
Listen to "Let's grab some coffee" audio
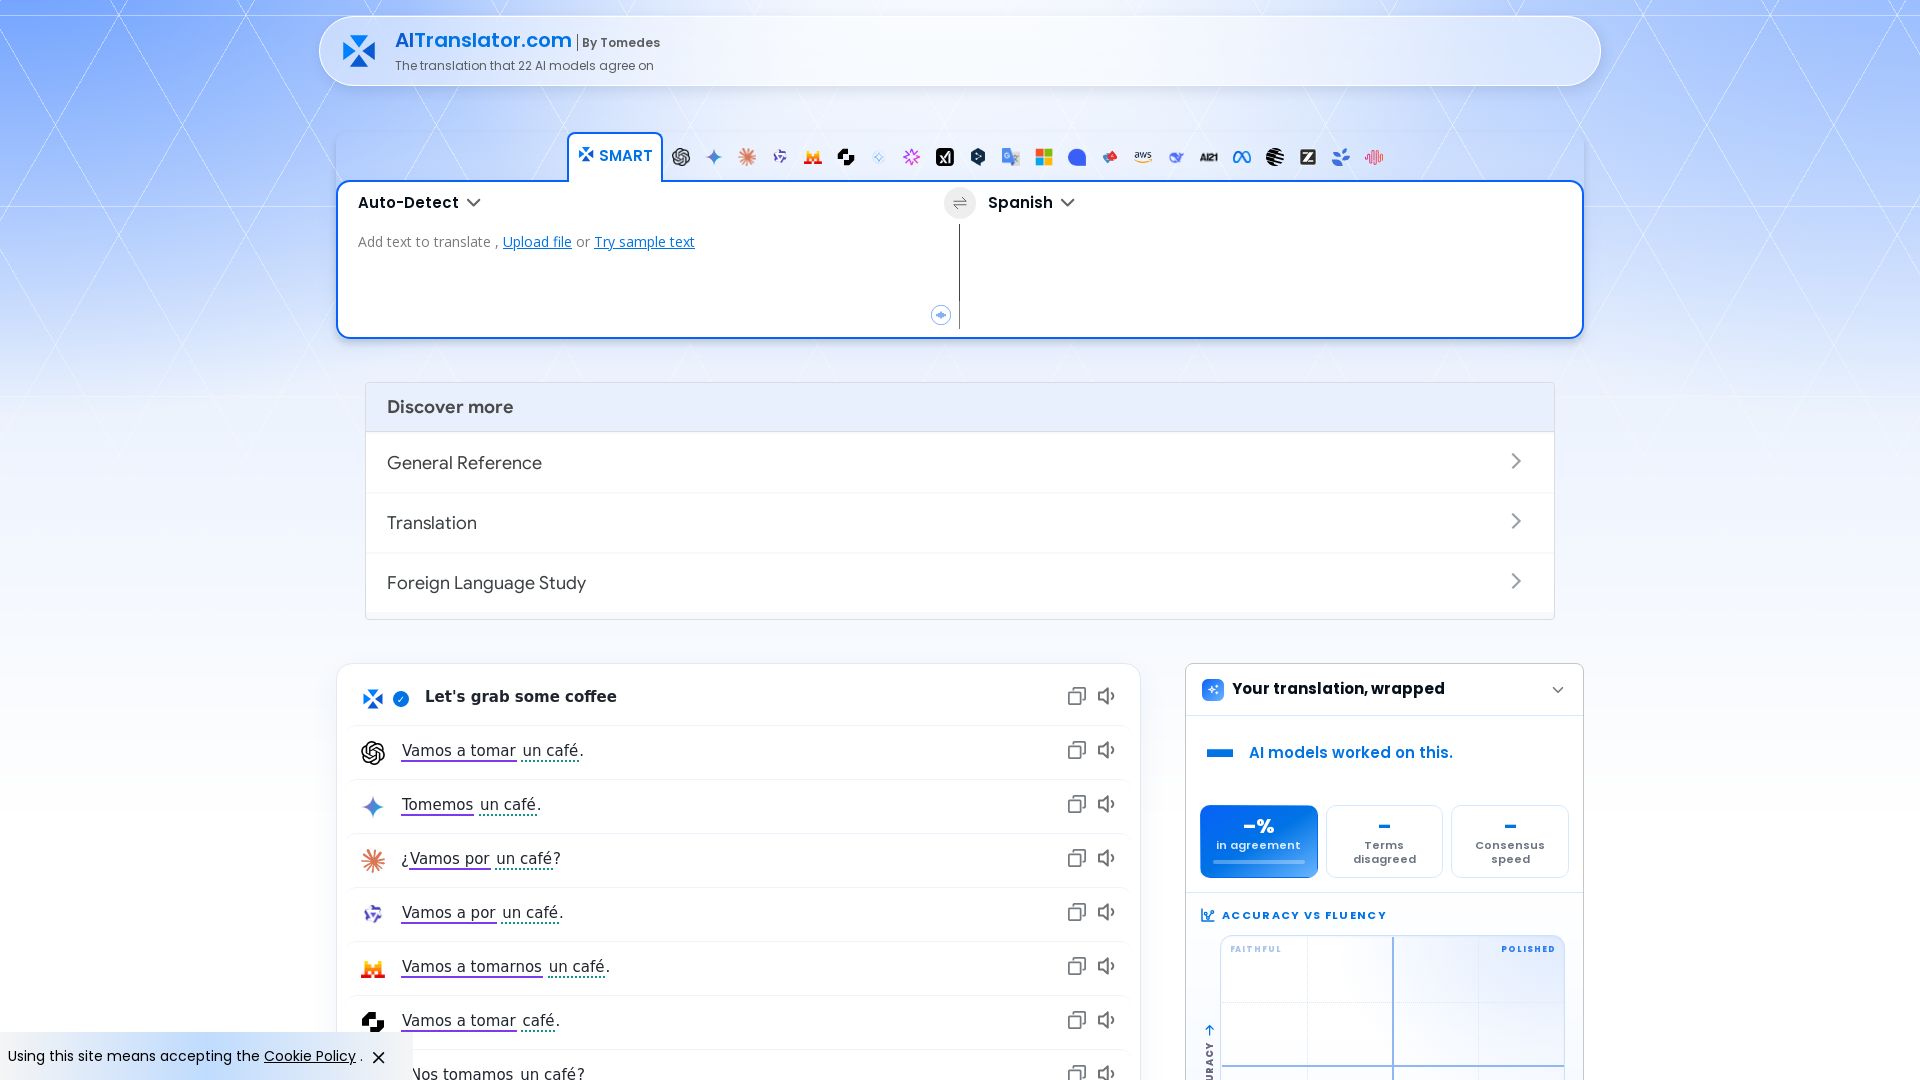(x=1106, y=697)
